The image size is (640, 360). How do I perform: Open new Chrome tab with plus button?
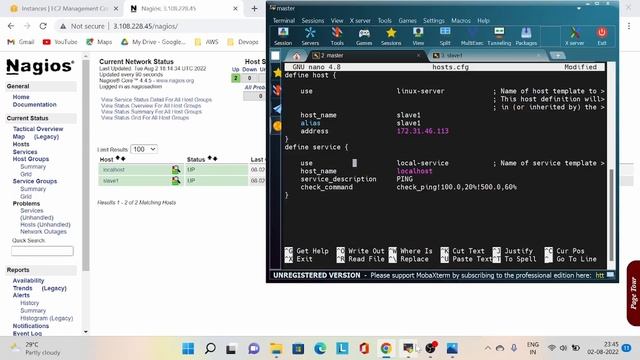pos(254,8)
